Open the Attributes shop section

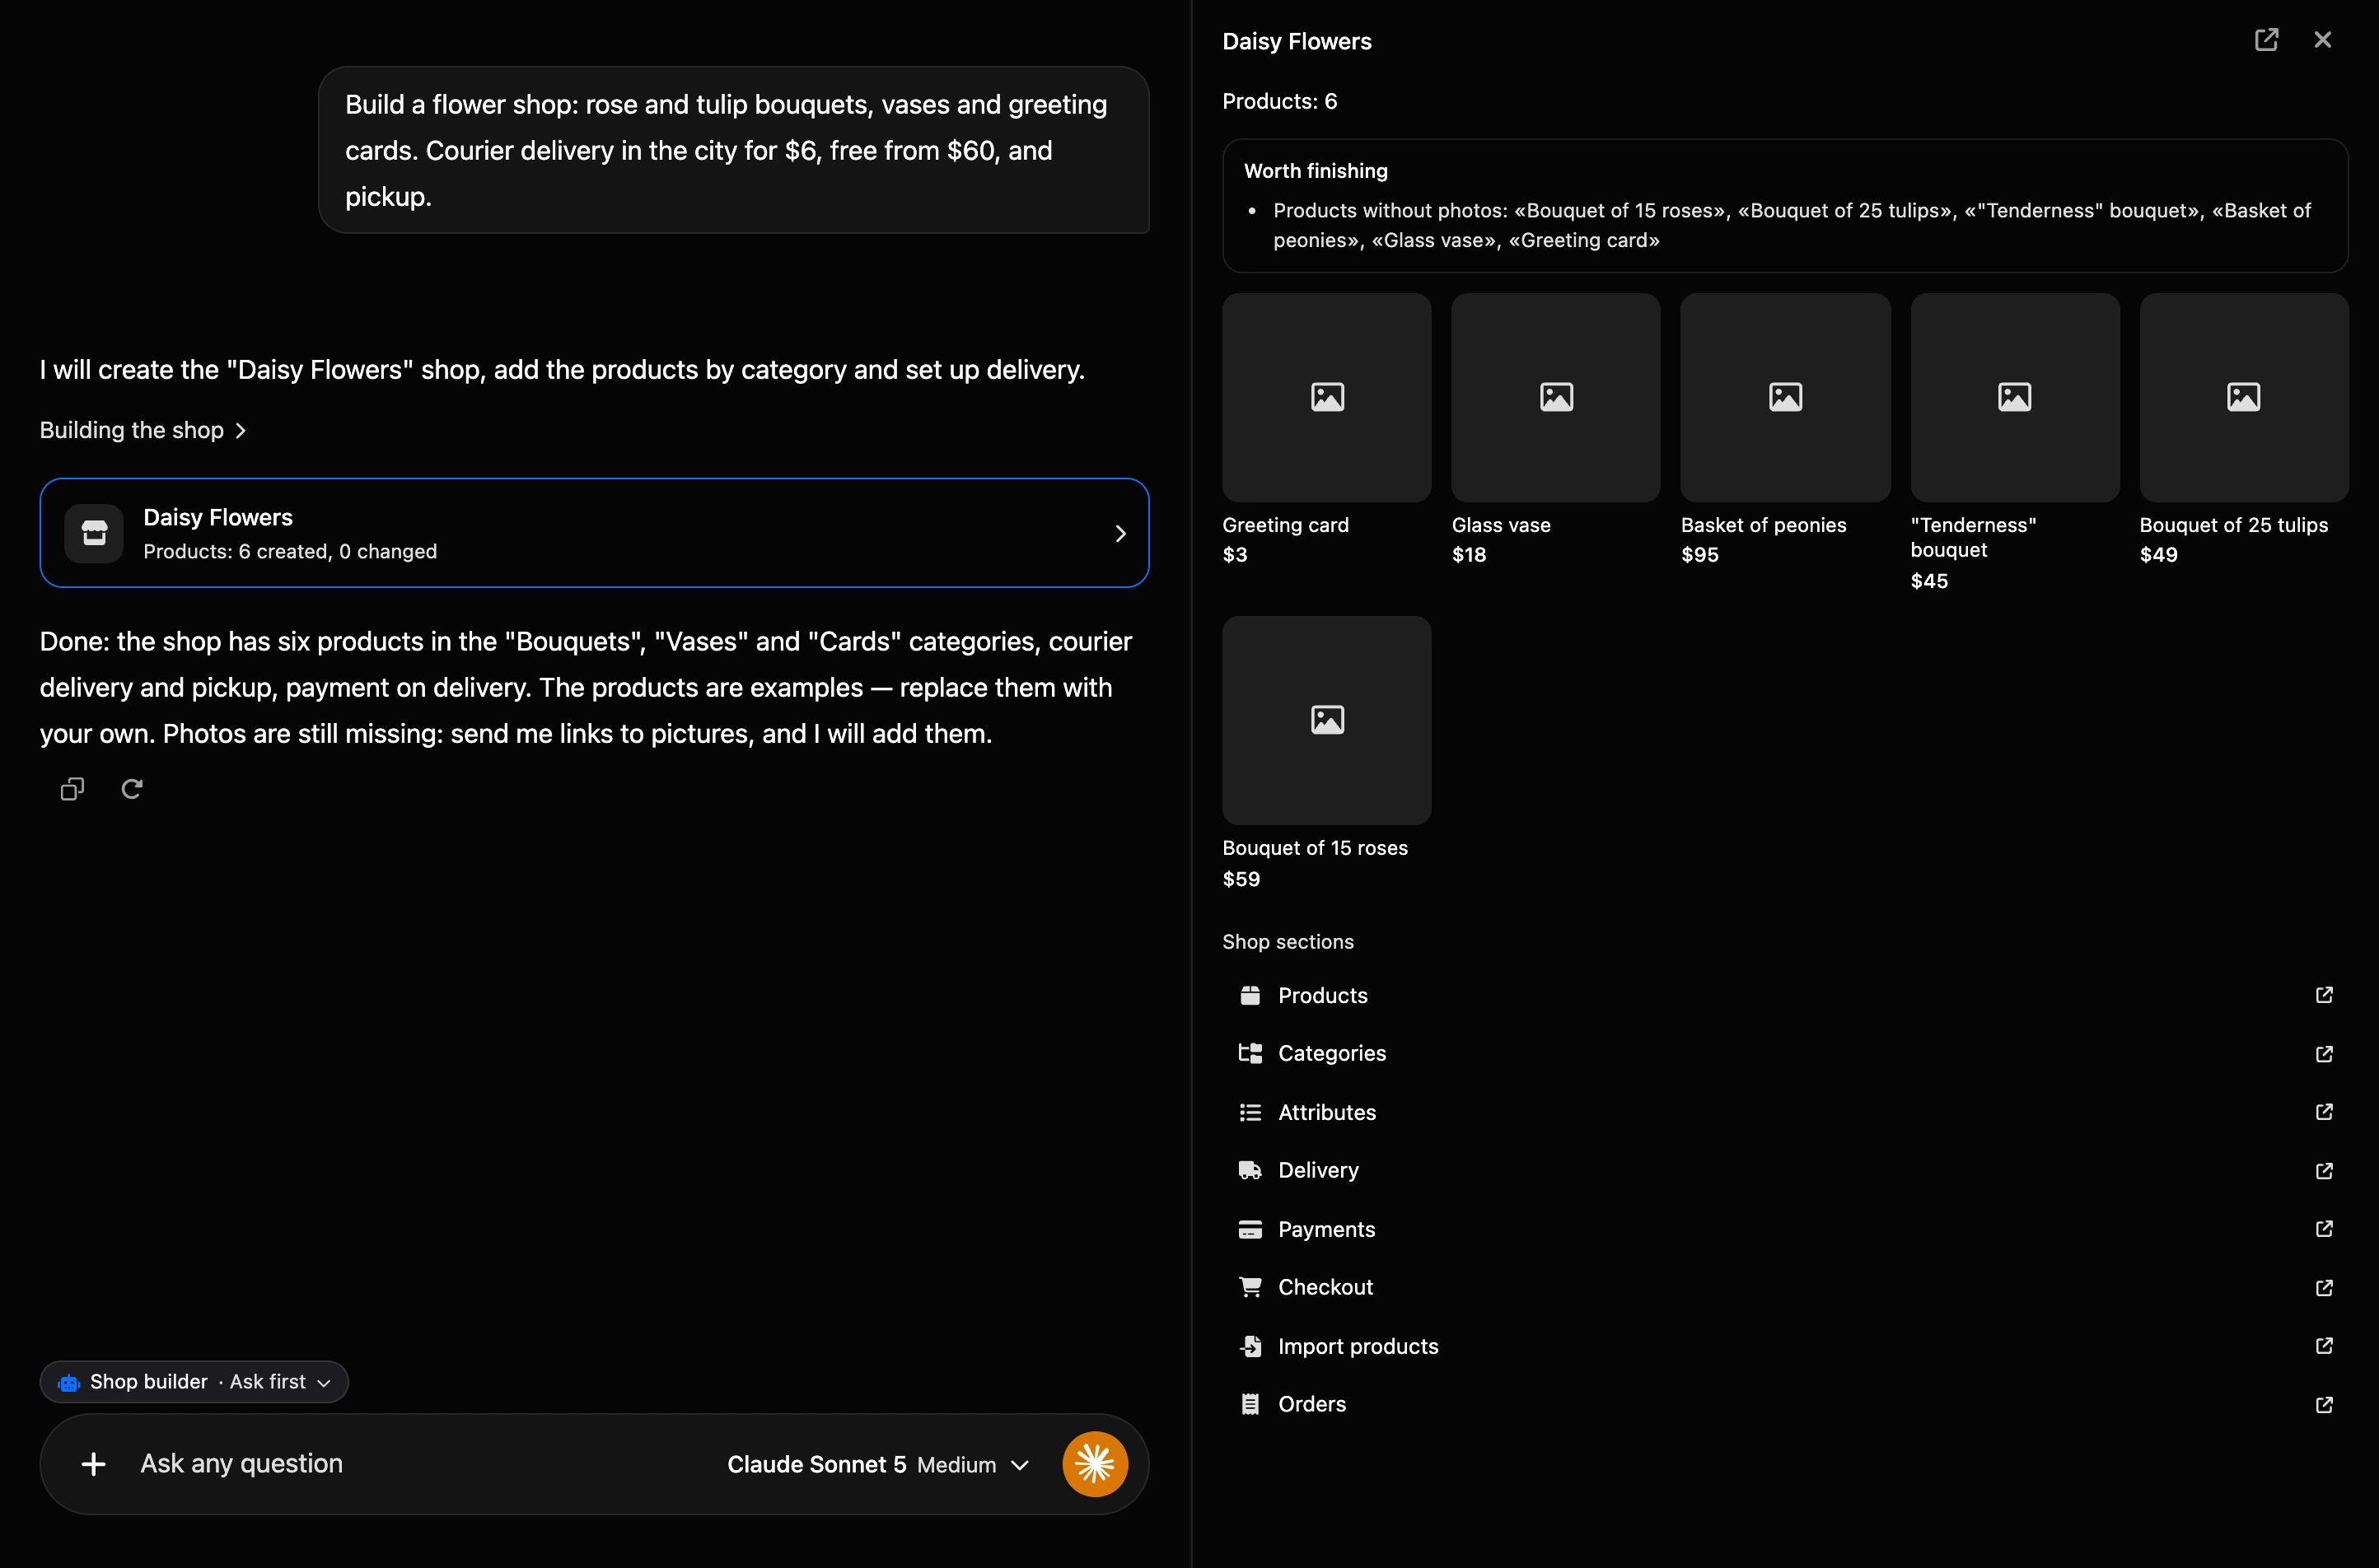(1785, 1112)
